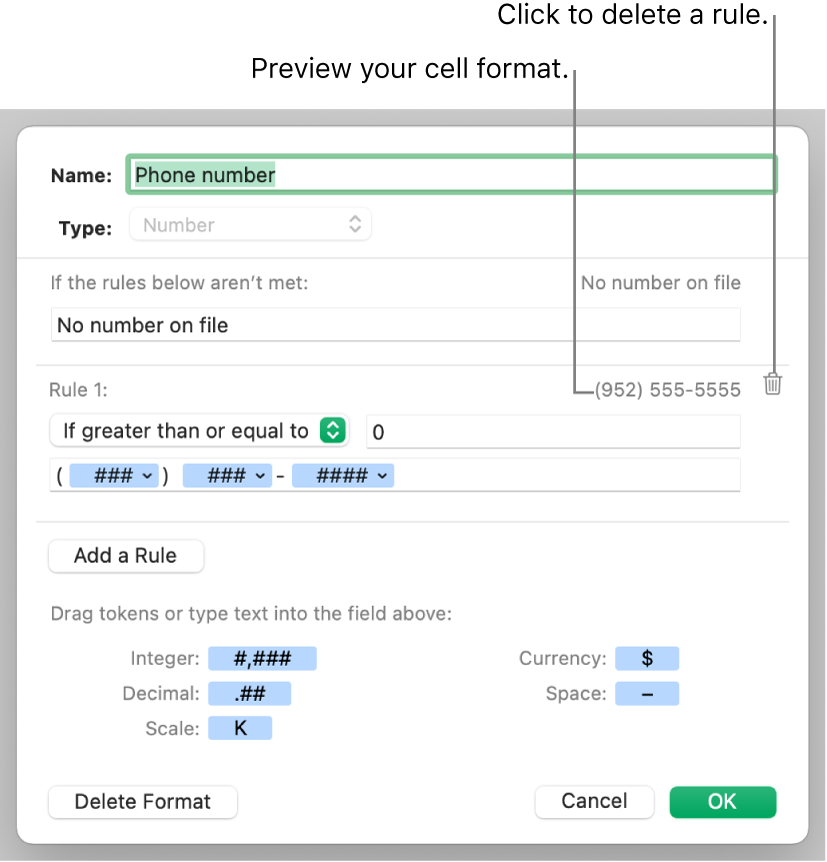The height and width of the screenshot is (862, 827).
Task: Click Cancel to dismiss the dialog
Action: [594, 801]
